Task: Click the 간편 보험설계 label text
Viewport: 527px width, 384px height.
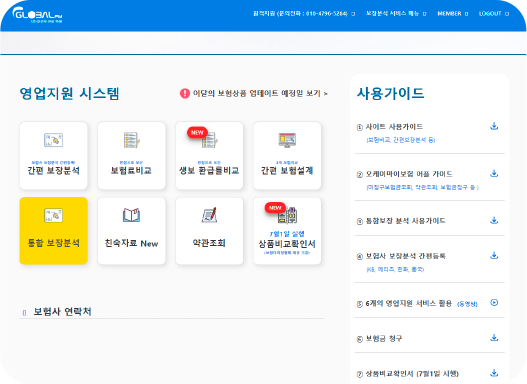Action: point(287,170)
